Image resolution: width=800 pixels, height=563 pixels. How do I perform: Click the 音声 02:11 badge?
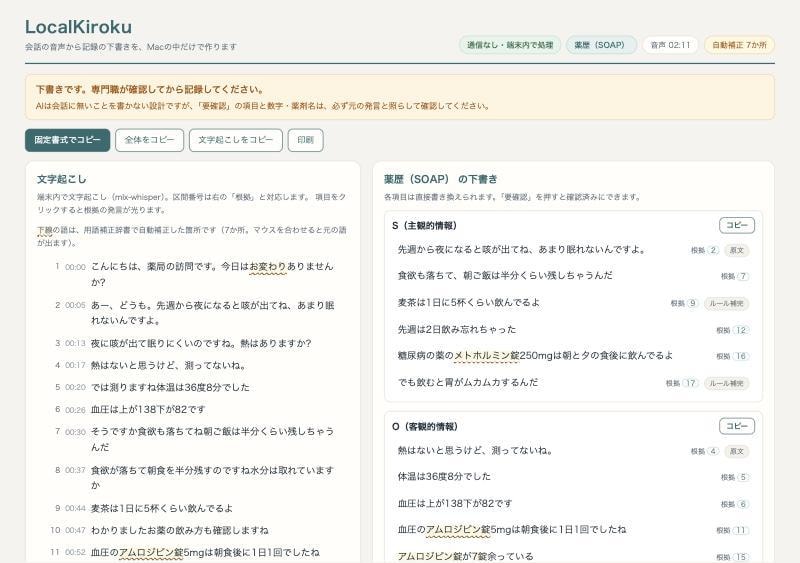click(x=670, y=45)
